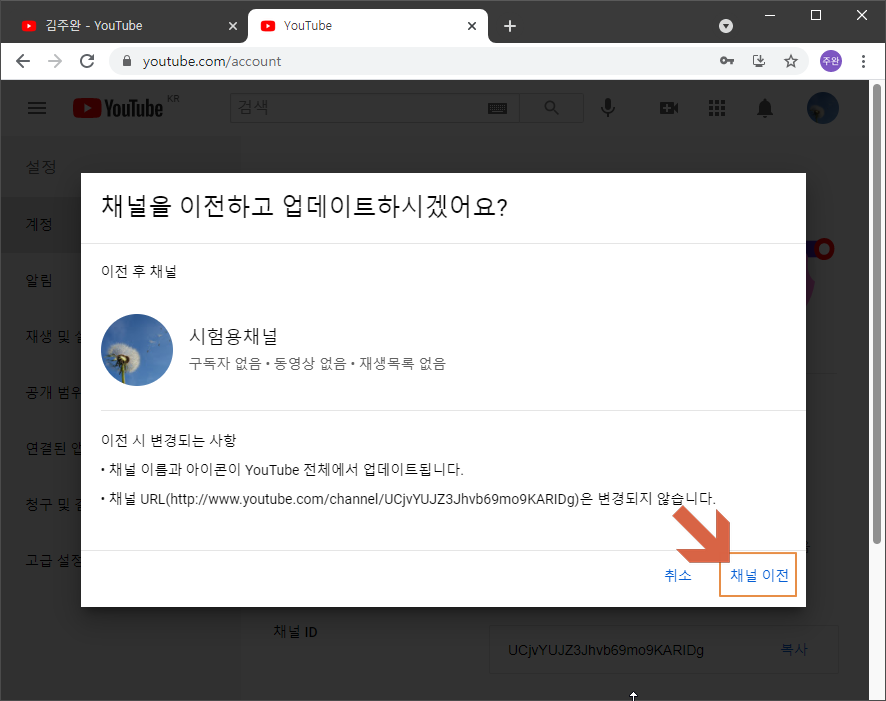Select '계정' in settings sidebar

point(39,224)
